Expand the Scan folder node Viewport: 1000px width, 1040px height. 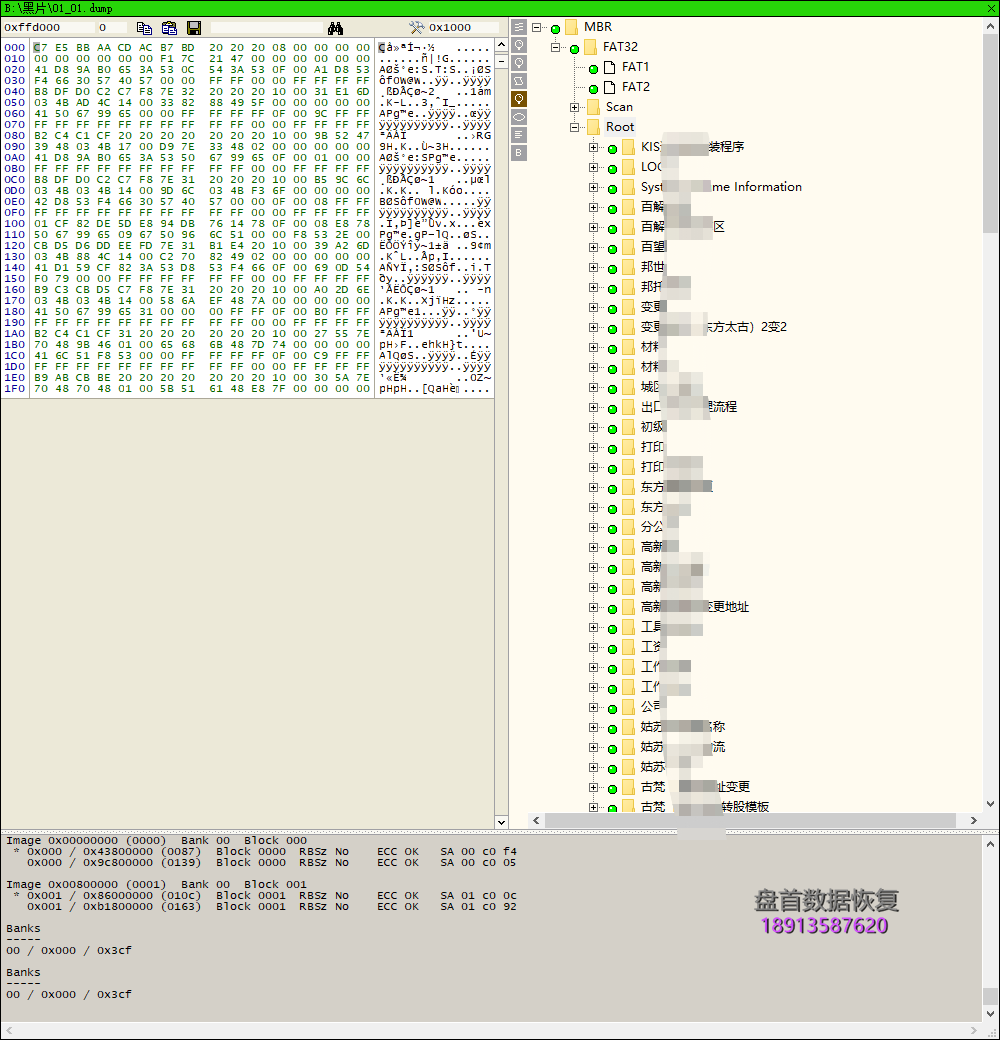tap(575, 107)
